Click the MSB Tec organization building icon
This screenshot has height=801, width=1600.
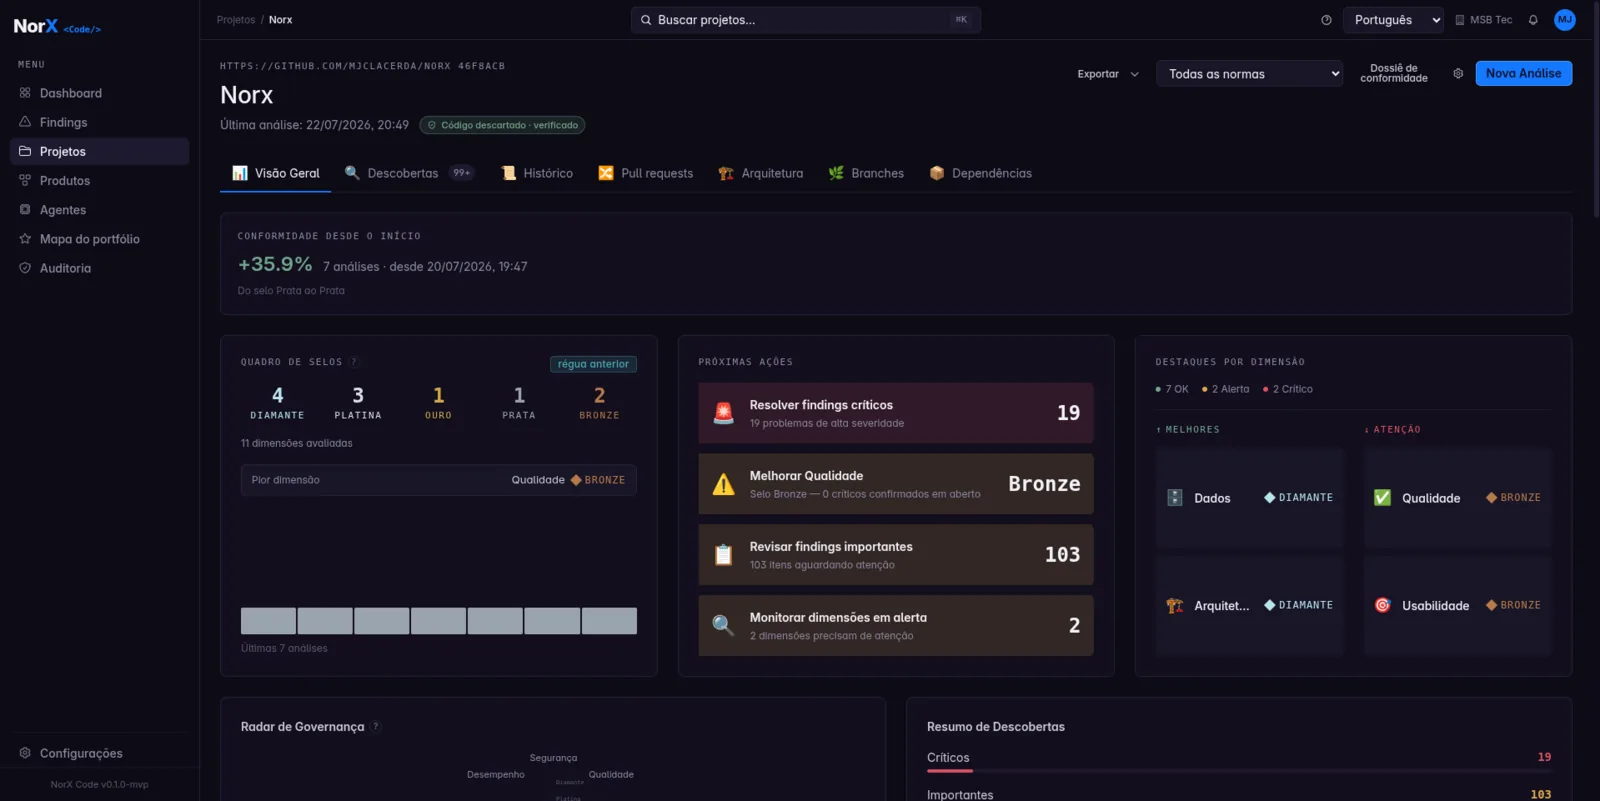[1460, 20]
